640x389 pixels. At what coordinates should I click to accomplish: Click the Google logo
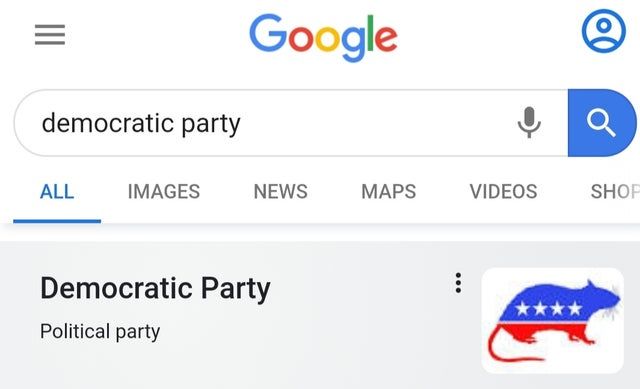coord(323,37)
